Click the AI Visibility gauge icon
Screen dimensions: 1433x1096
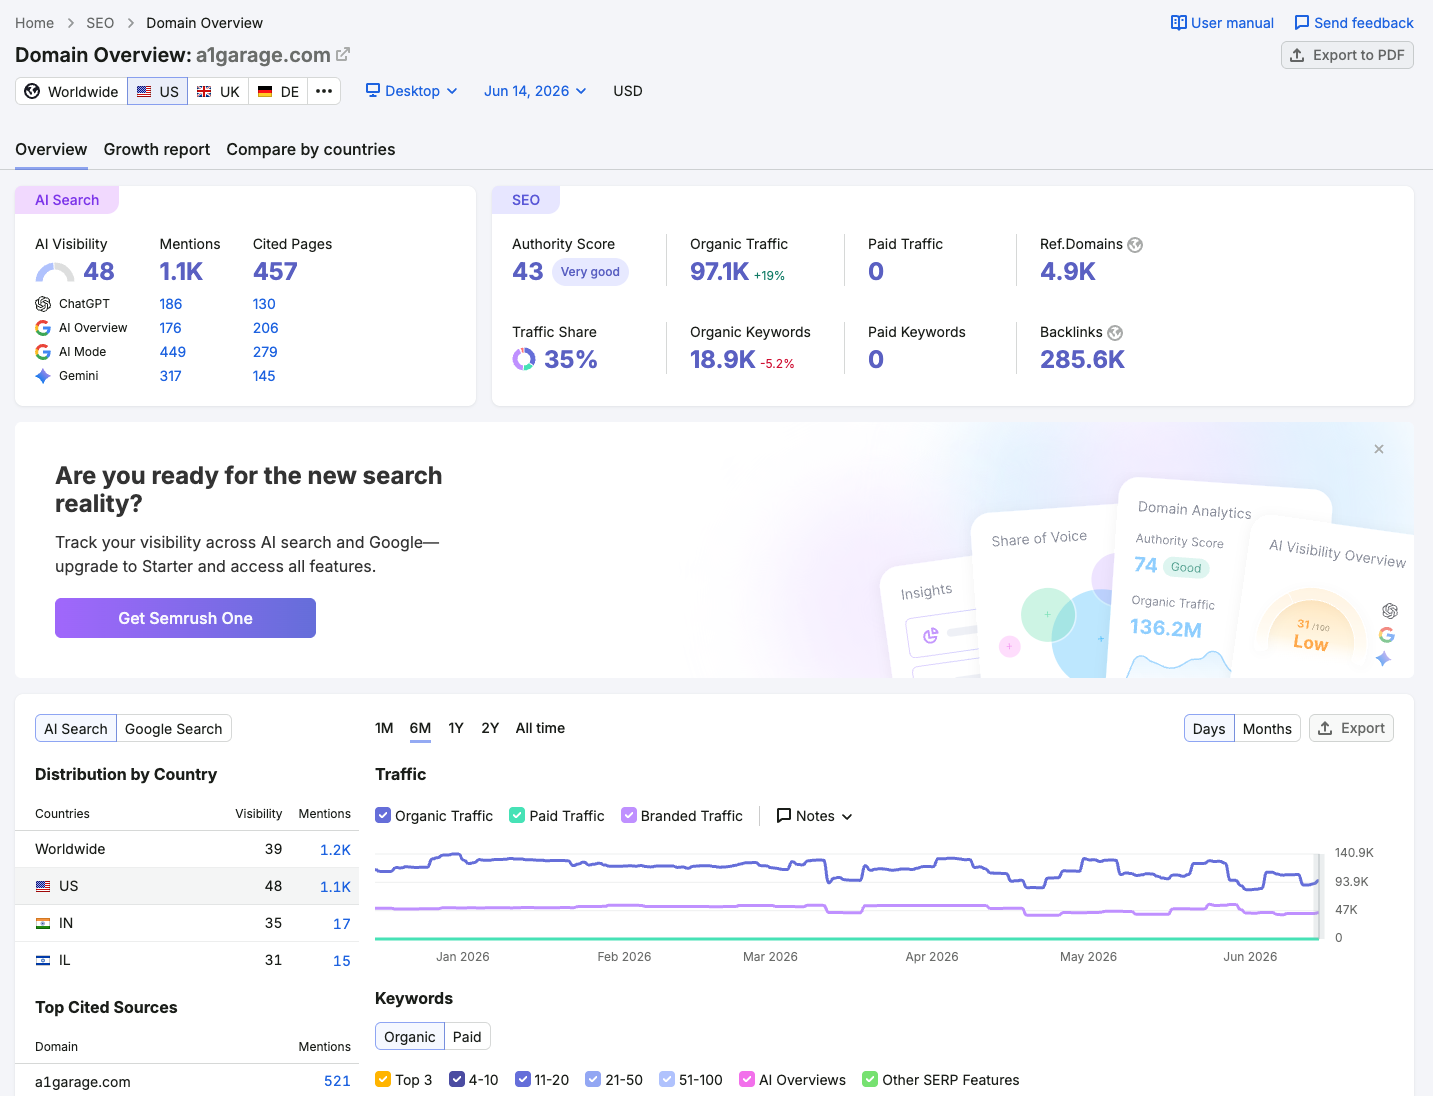(55, 272)
